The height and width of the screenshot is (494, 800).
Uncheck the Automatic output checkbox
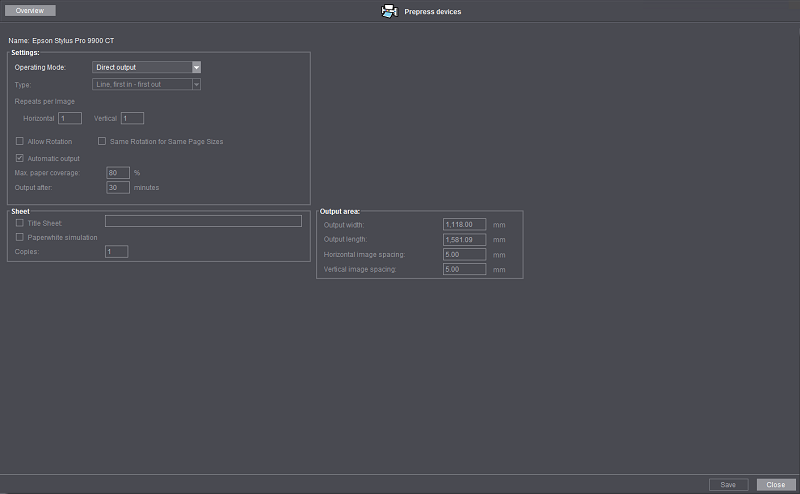20,158
